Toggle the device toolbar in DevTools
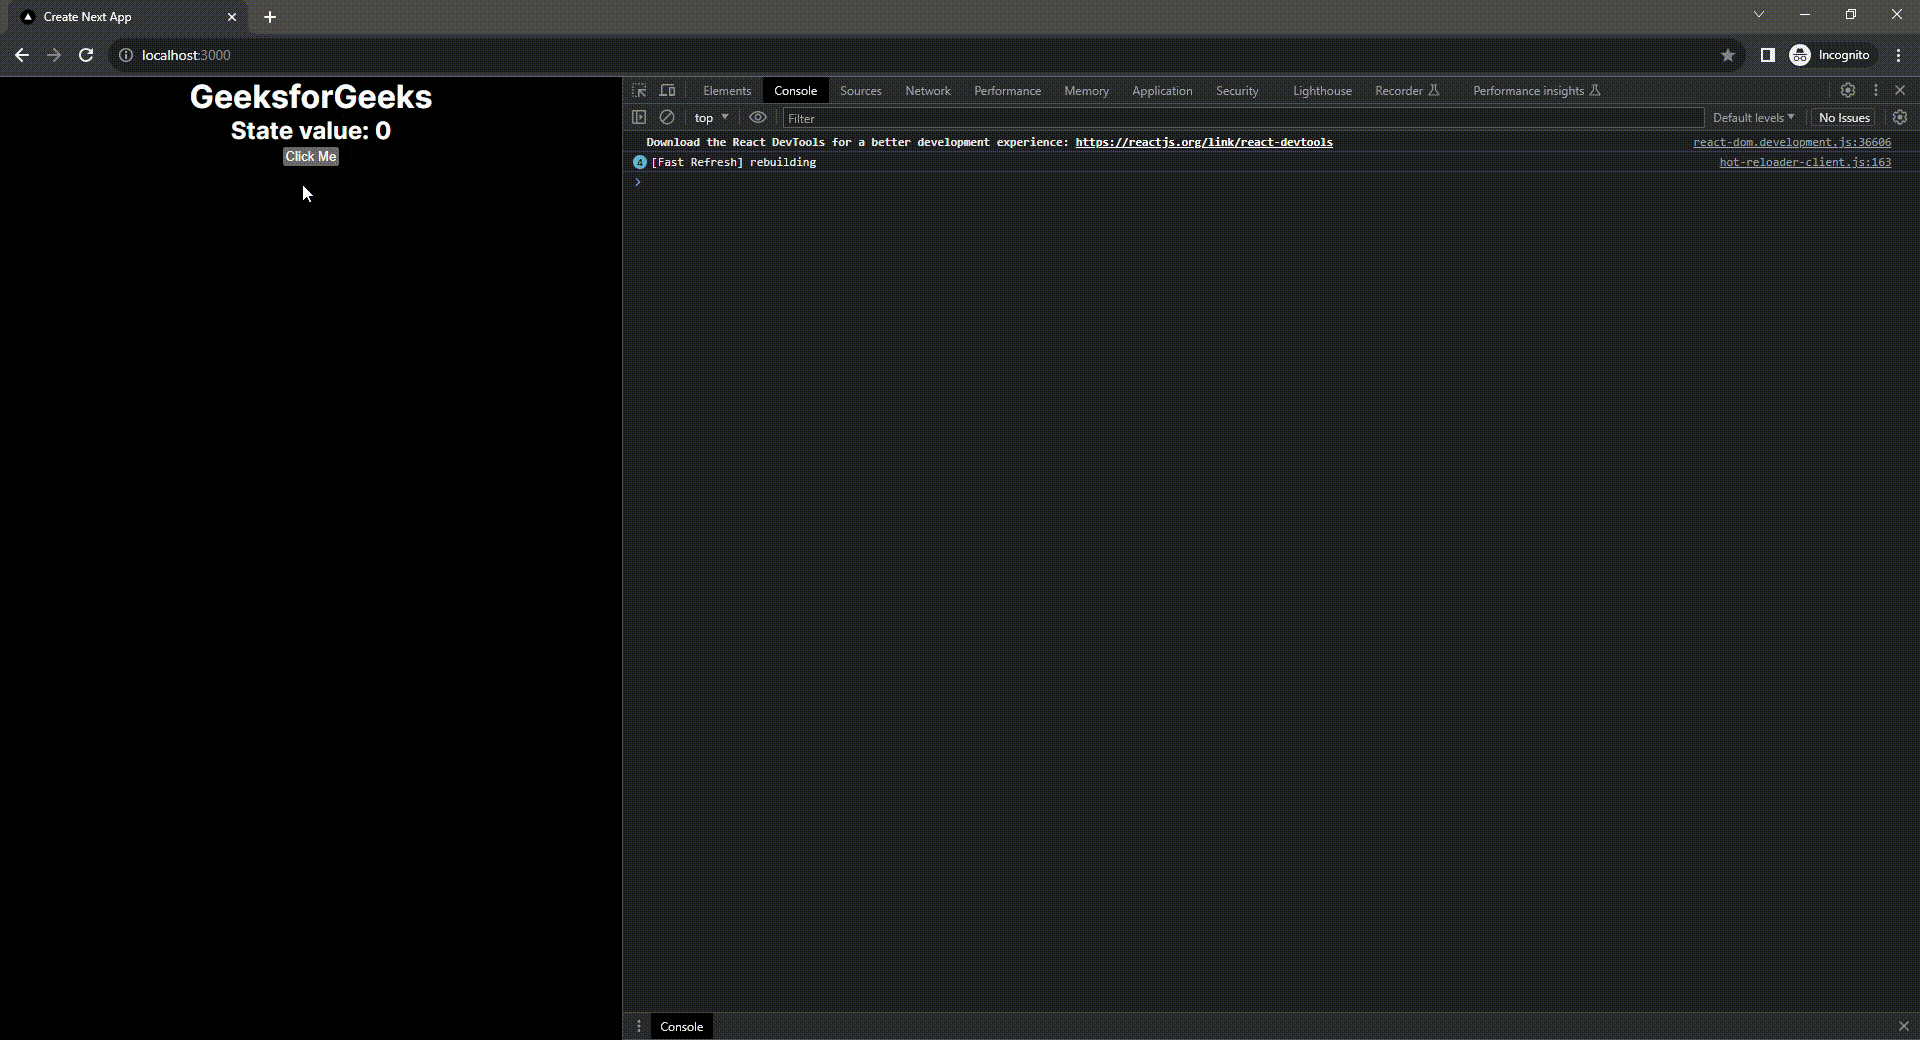1920x1040 pixels. (x=667, y=90)
